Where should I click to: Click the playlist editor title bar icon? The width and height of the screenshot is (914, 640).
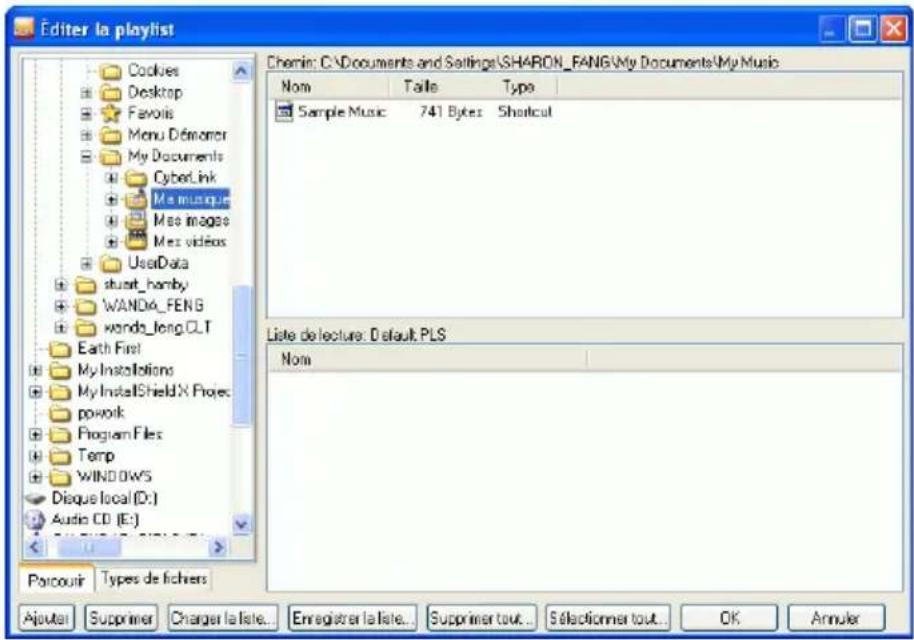click(24, 29)
